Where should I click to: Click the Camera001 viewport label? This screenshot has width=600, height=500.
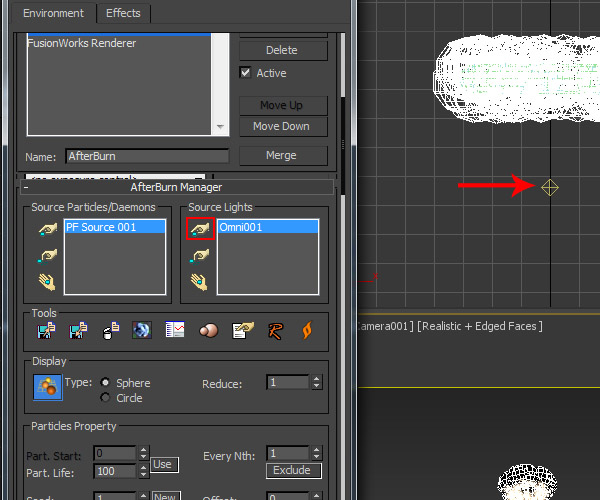(386, 326)
